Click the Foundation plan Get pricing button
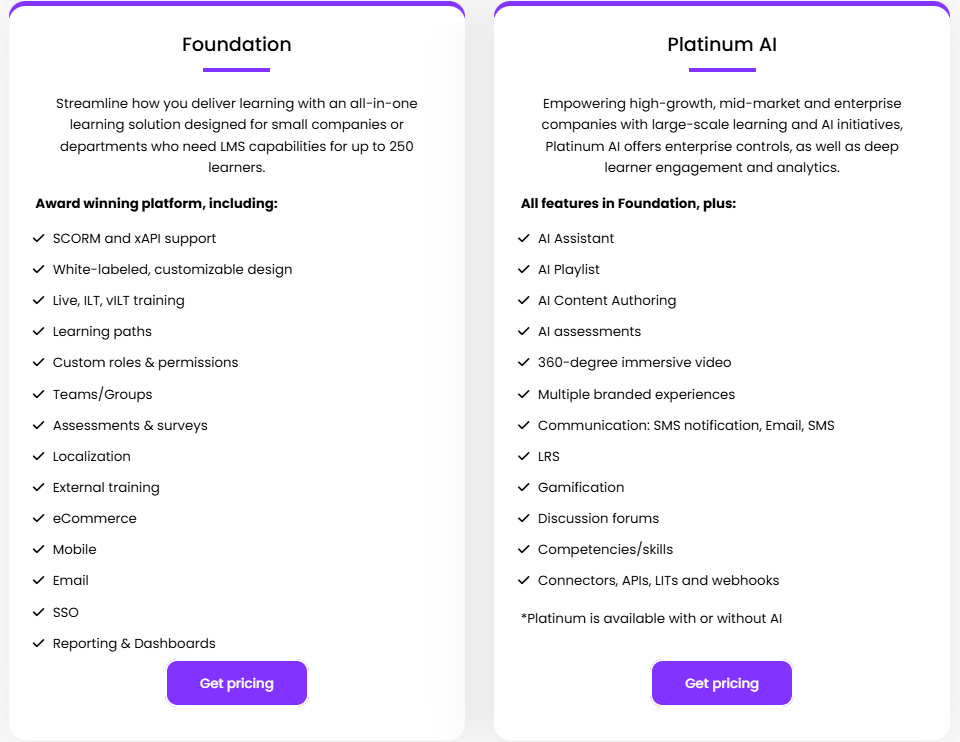960x742 pixels. pos(237,683)
